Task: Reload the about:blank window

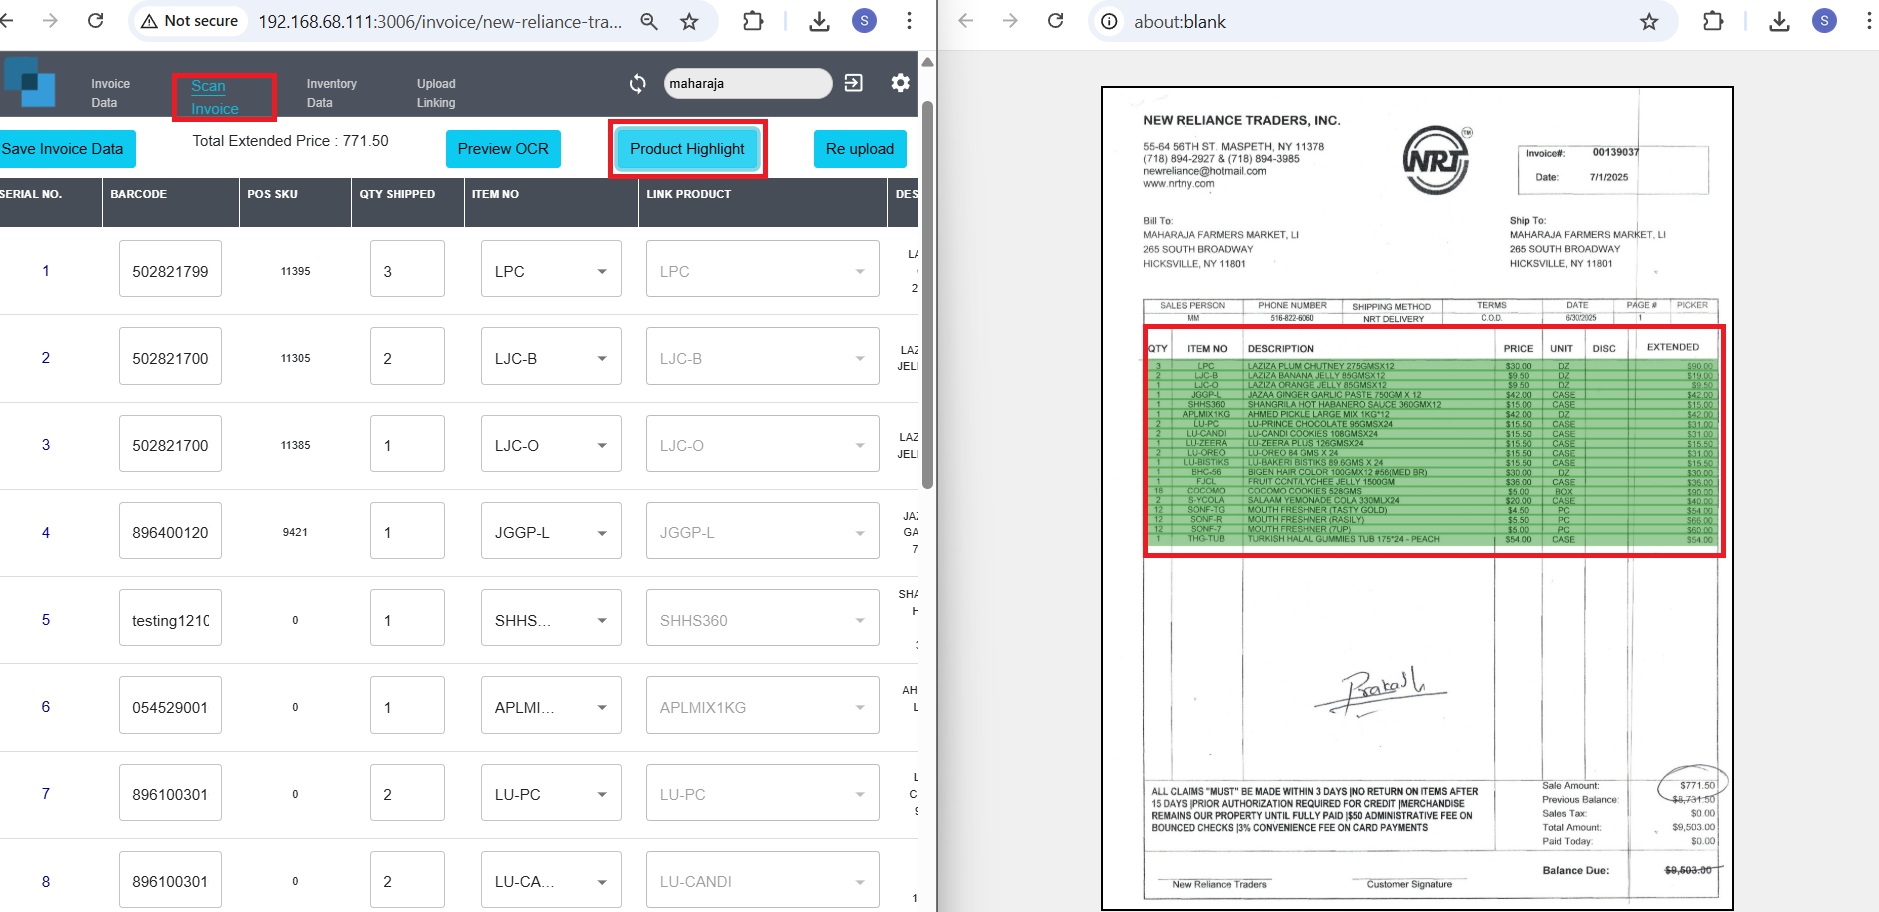Action: (x=1055, y=21)
